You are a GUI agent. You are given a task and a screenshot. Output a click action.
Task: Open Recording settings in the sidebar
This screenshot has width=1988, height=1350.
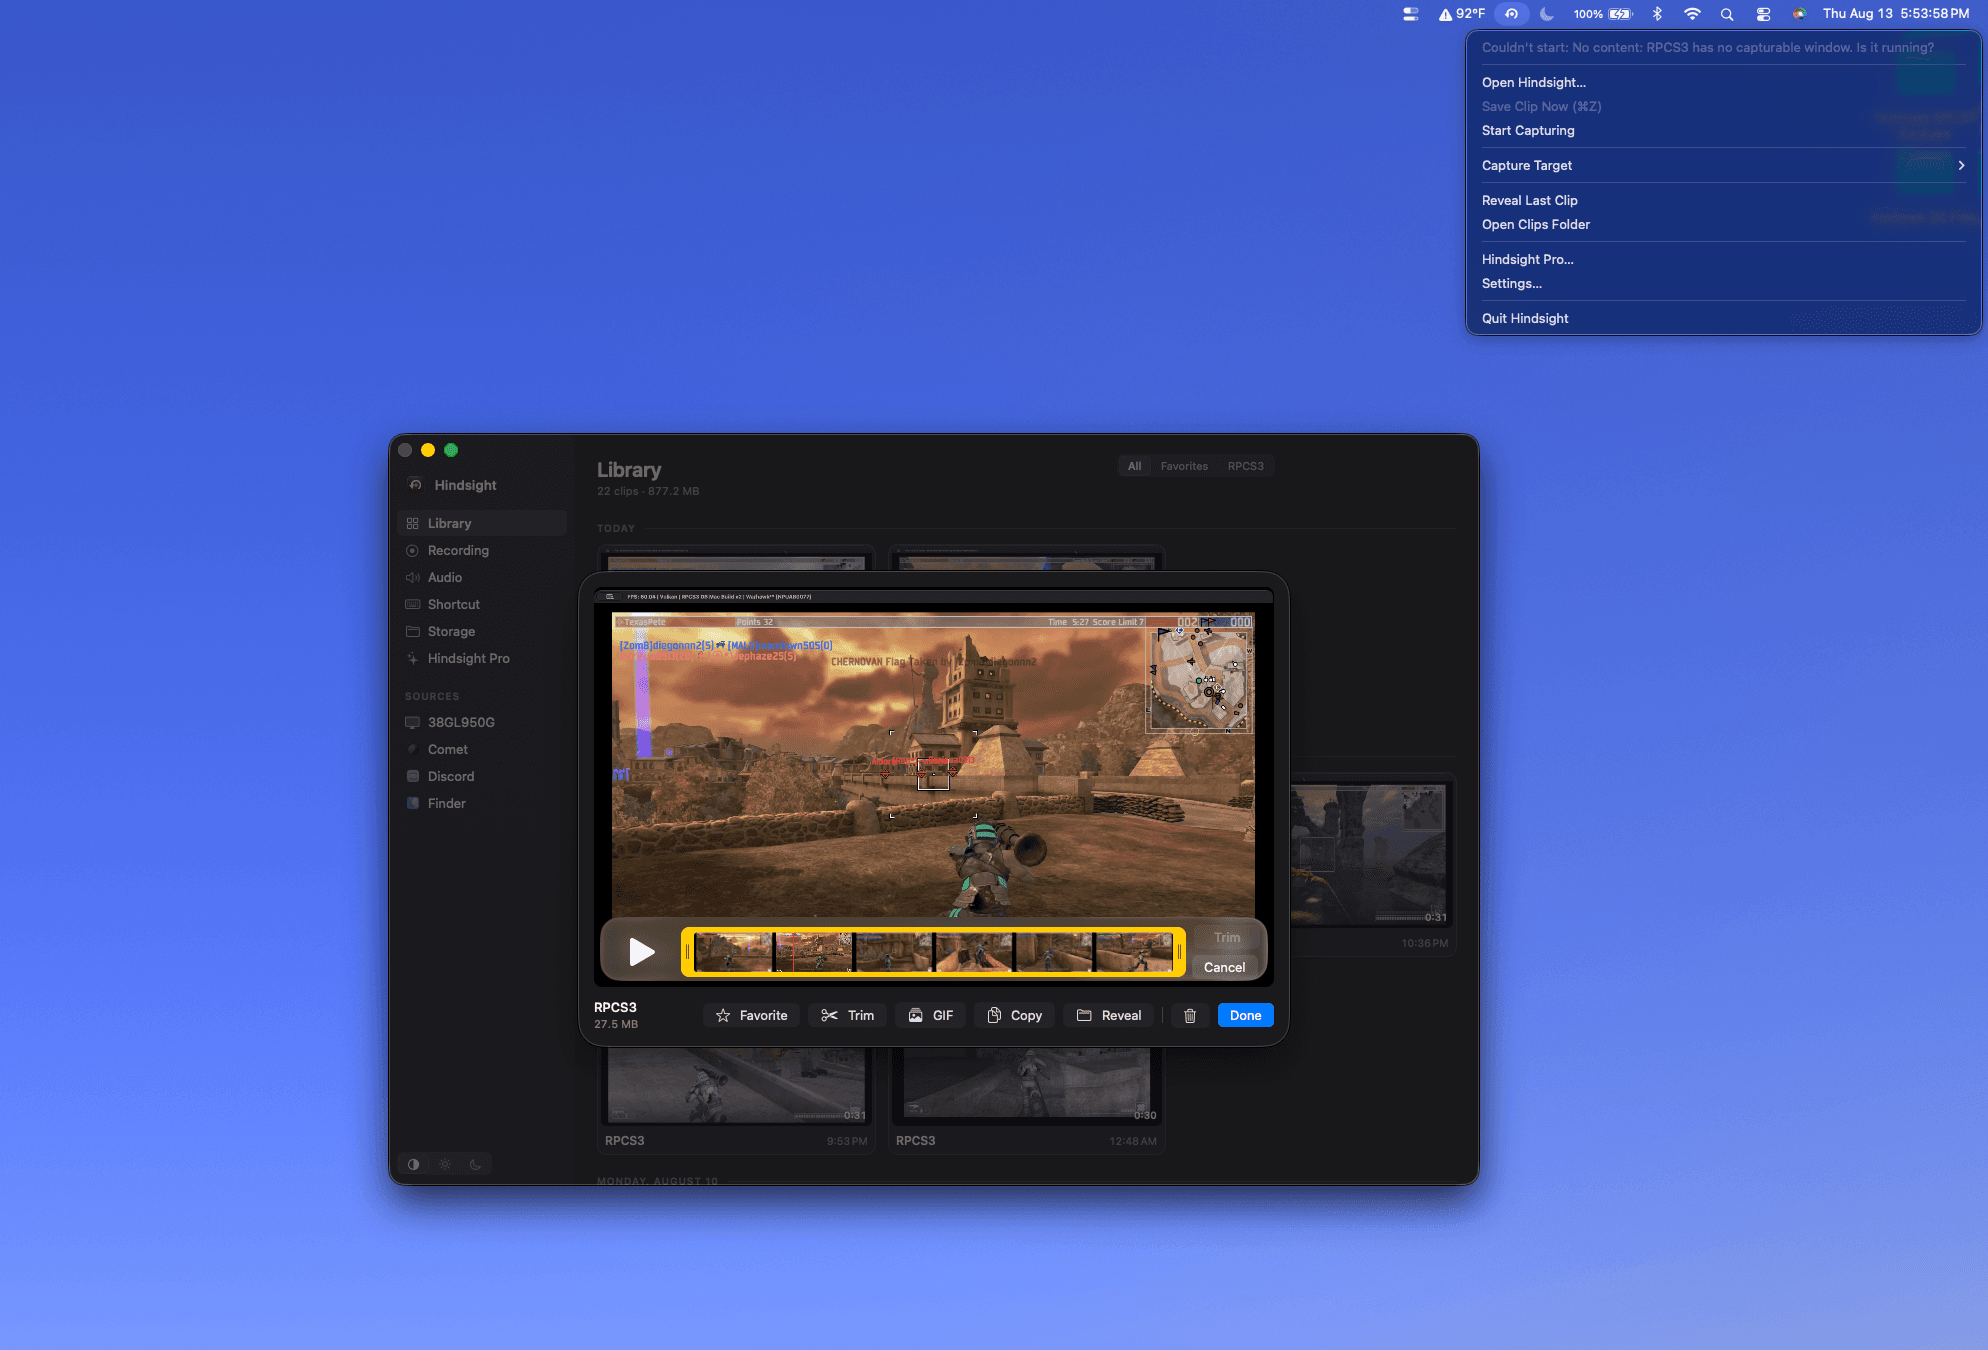482,550
